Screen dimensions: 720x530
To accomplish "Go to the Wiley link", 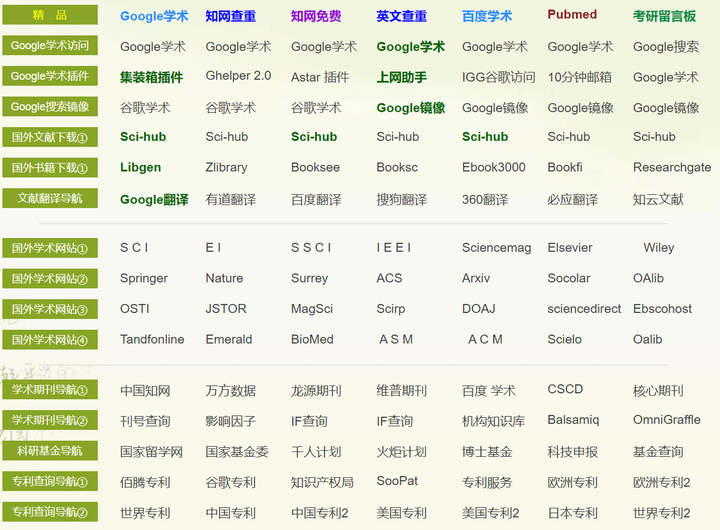I will [658, 248].
